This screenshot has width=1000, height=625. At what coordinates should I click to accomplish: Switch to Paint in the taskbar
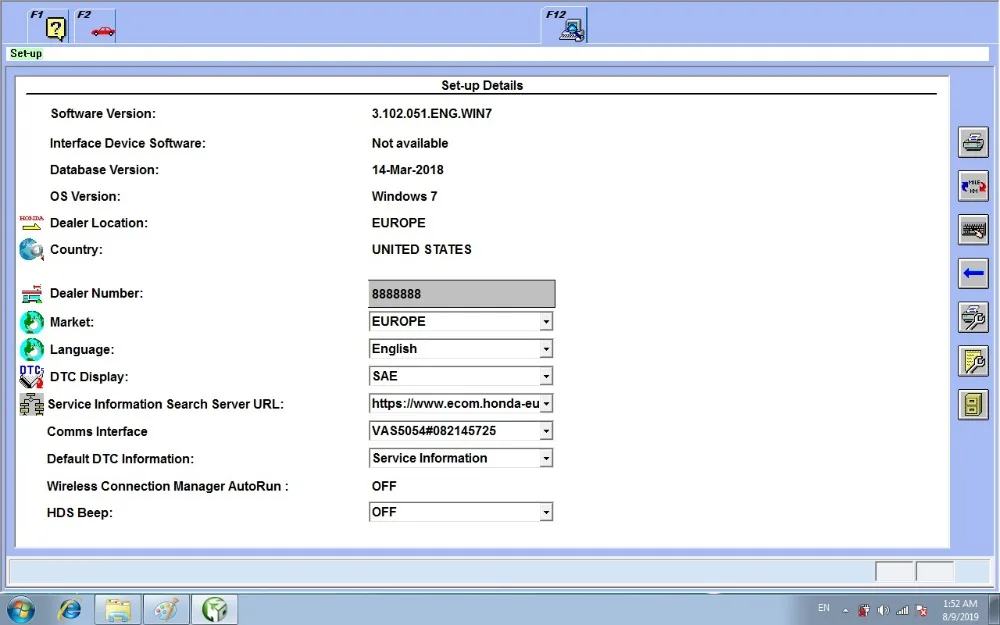166,610
